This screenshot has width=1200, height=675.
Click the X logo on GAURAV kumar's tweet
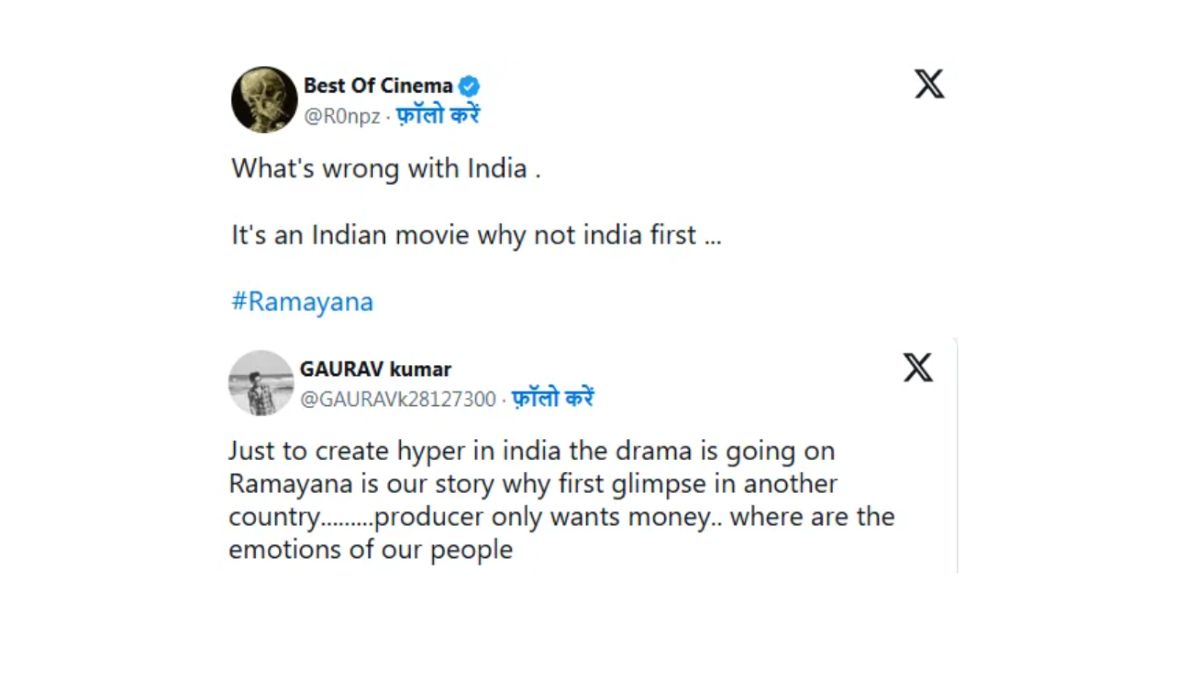pyautogui.click(x=917, y=367)
